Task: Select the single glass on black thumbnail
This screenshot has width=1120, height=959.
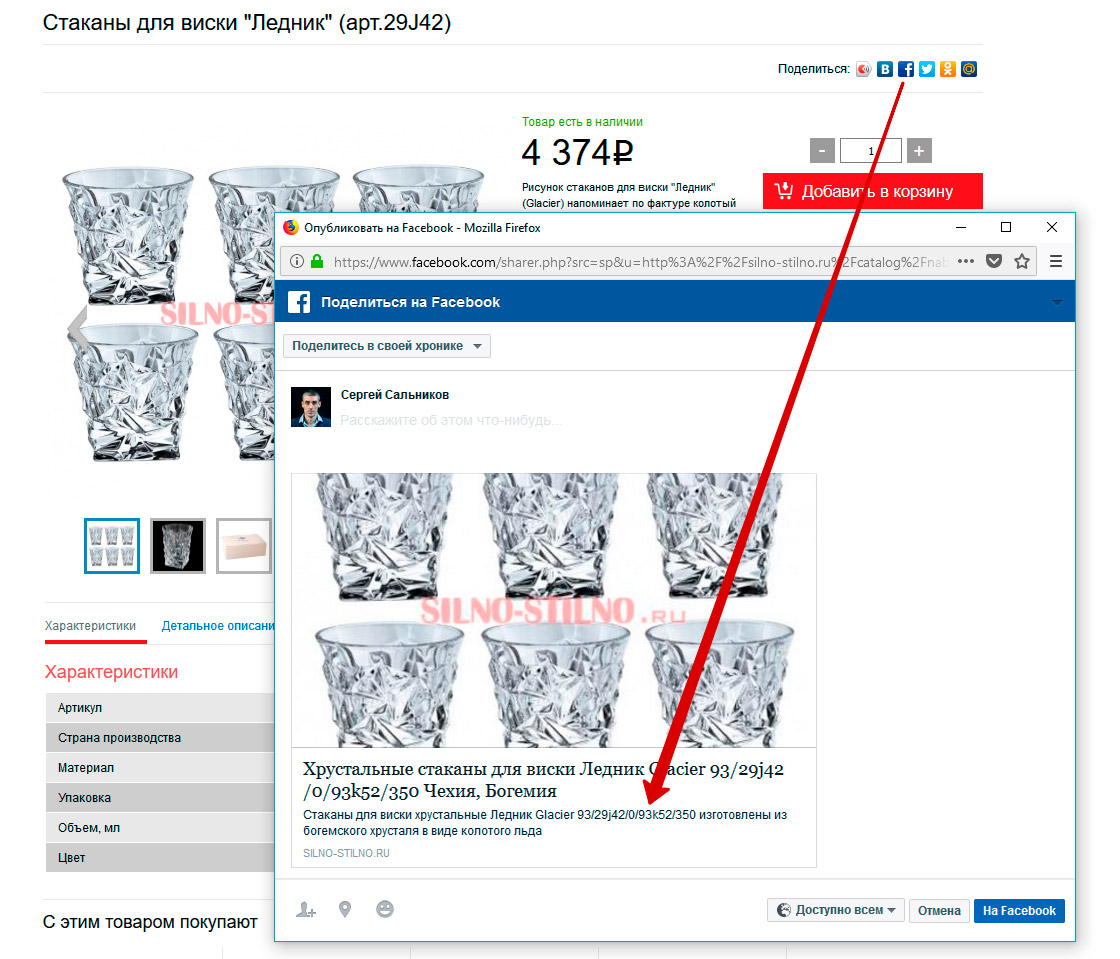Action: [x=178, y=546]
